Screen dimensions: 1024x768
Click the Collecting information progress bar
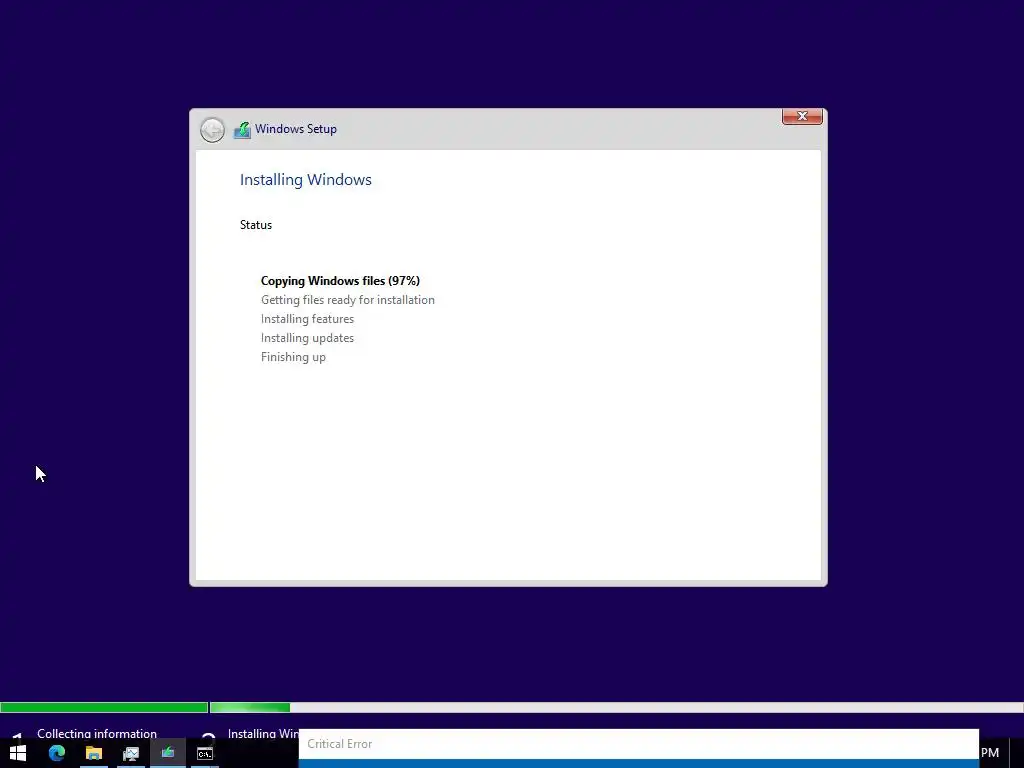(104, 707)
